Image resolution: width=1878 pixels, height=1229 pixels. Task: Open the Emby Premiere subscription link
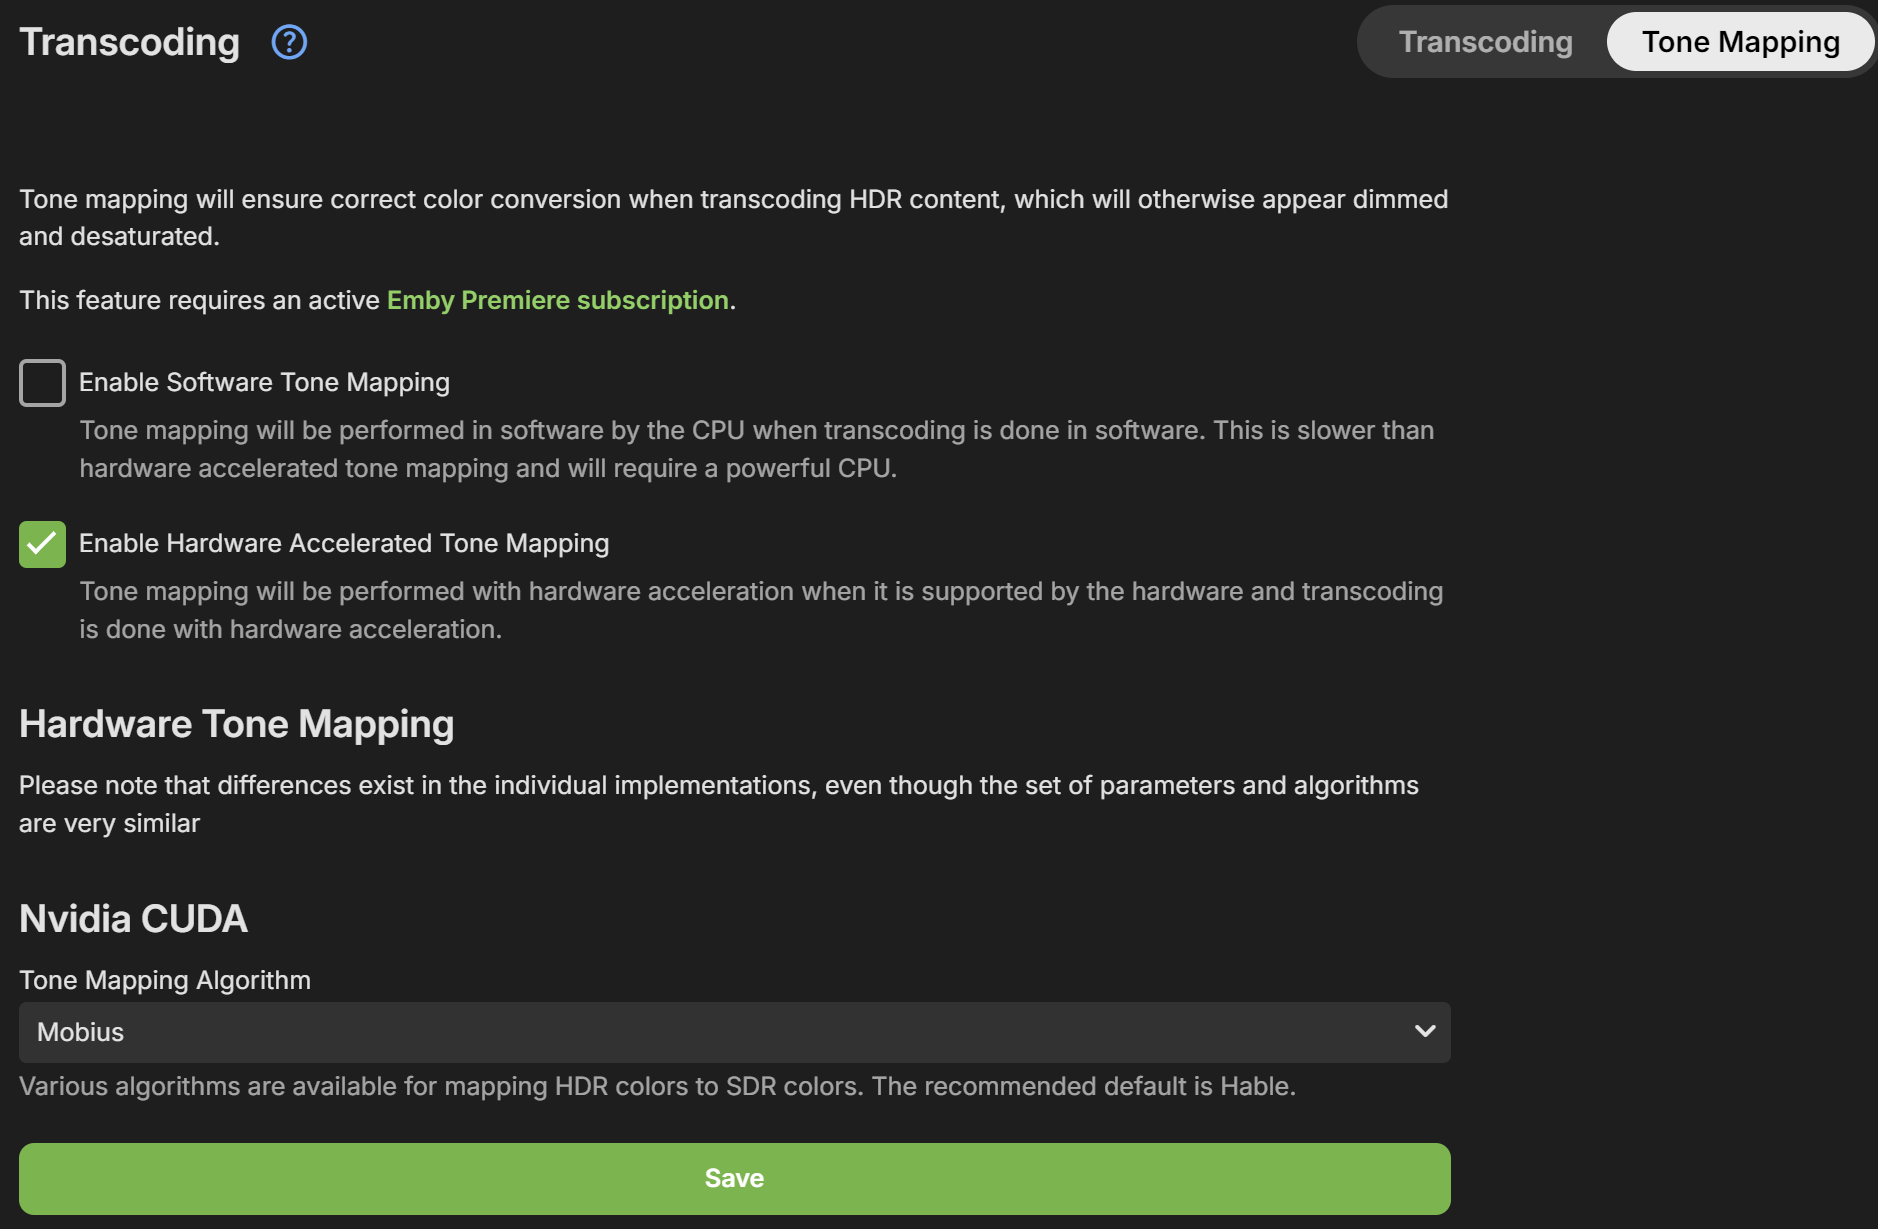click(557, 299)
